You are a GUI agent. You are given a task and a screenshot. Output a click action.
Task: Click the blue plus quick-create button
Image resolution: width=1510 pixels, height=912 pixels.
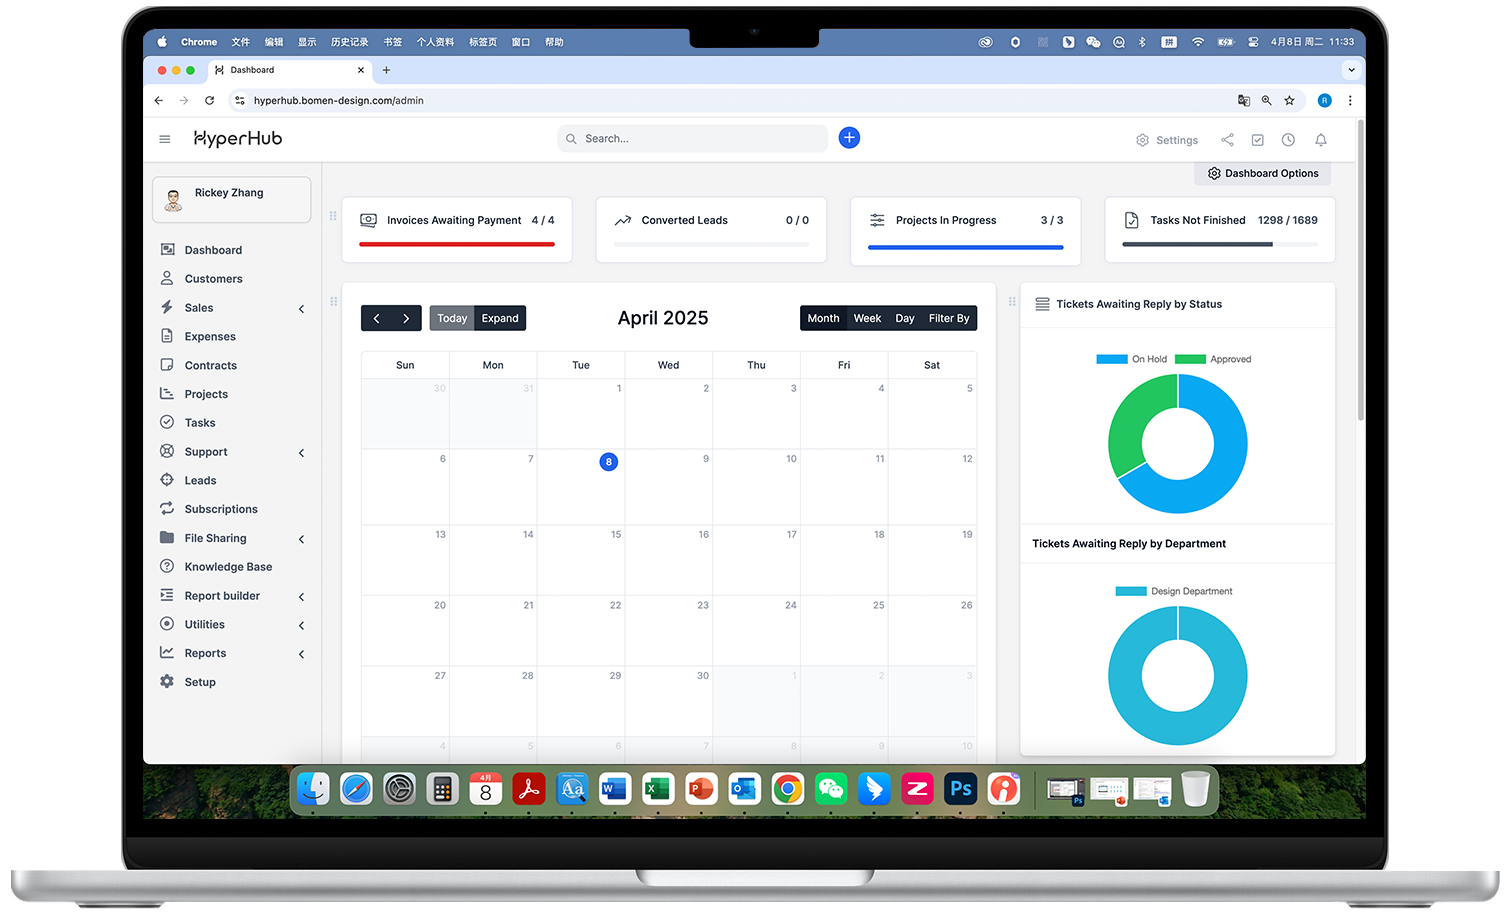[849, 138]
